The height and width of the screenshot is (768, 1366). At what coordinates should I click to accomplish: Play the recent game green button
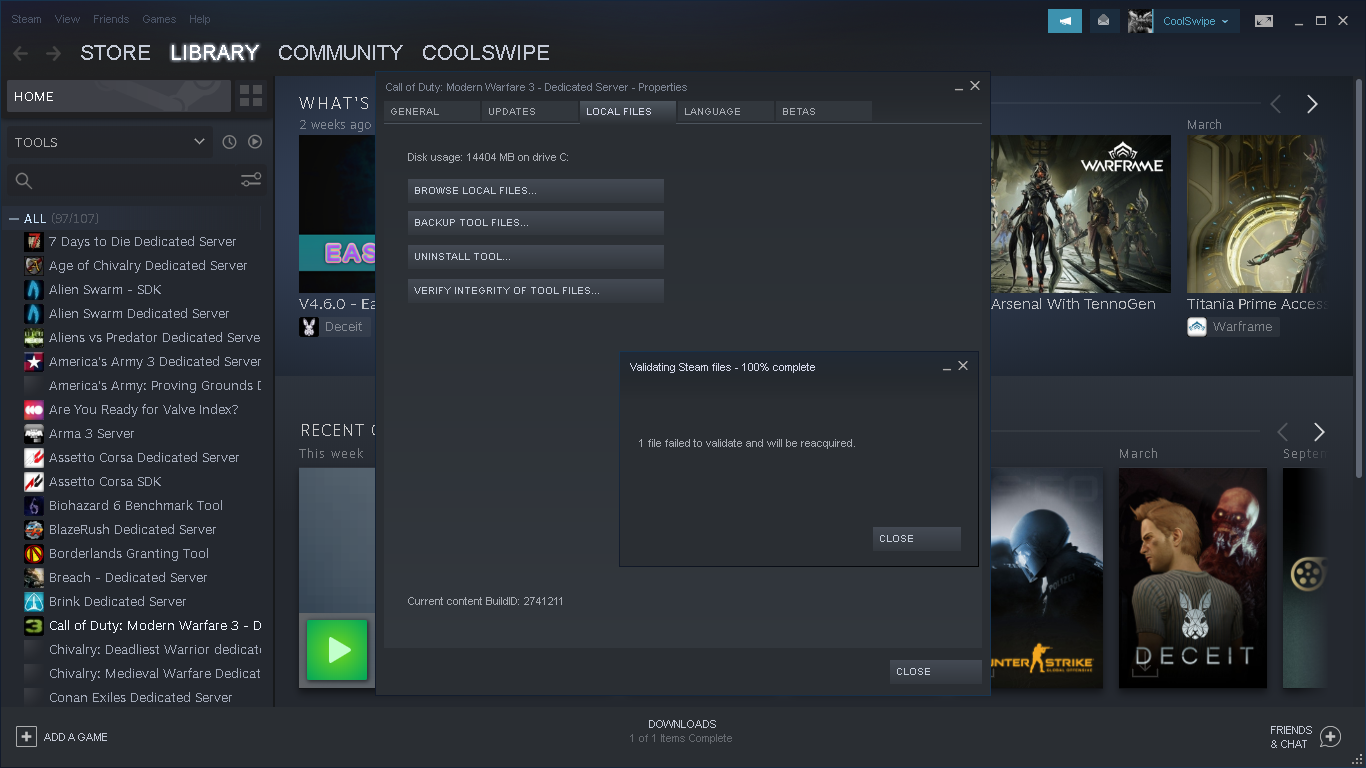coord(337,650)
